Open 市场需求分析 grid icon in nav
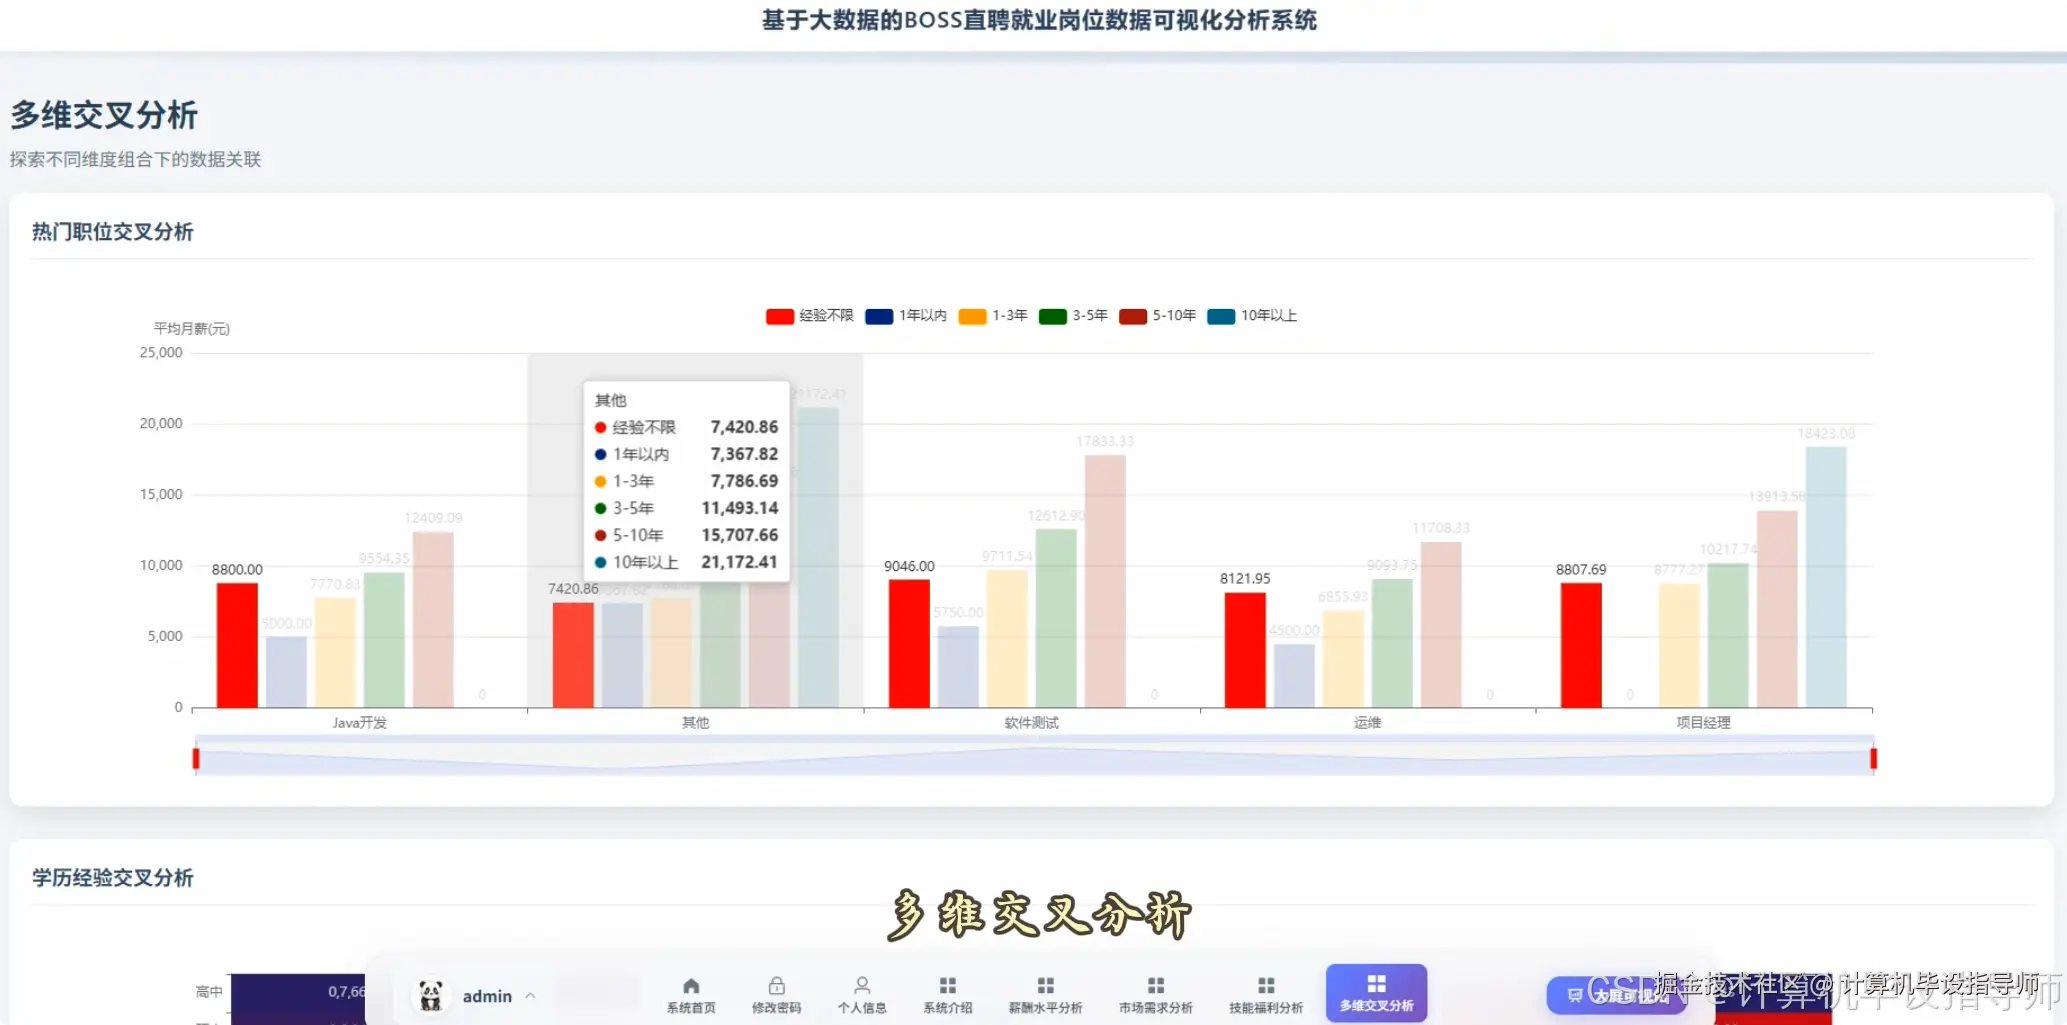 point(1156,986)
